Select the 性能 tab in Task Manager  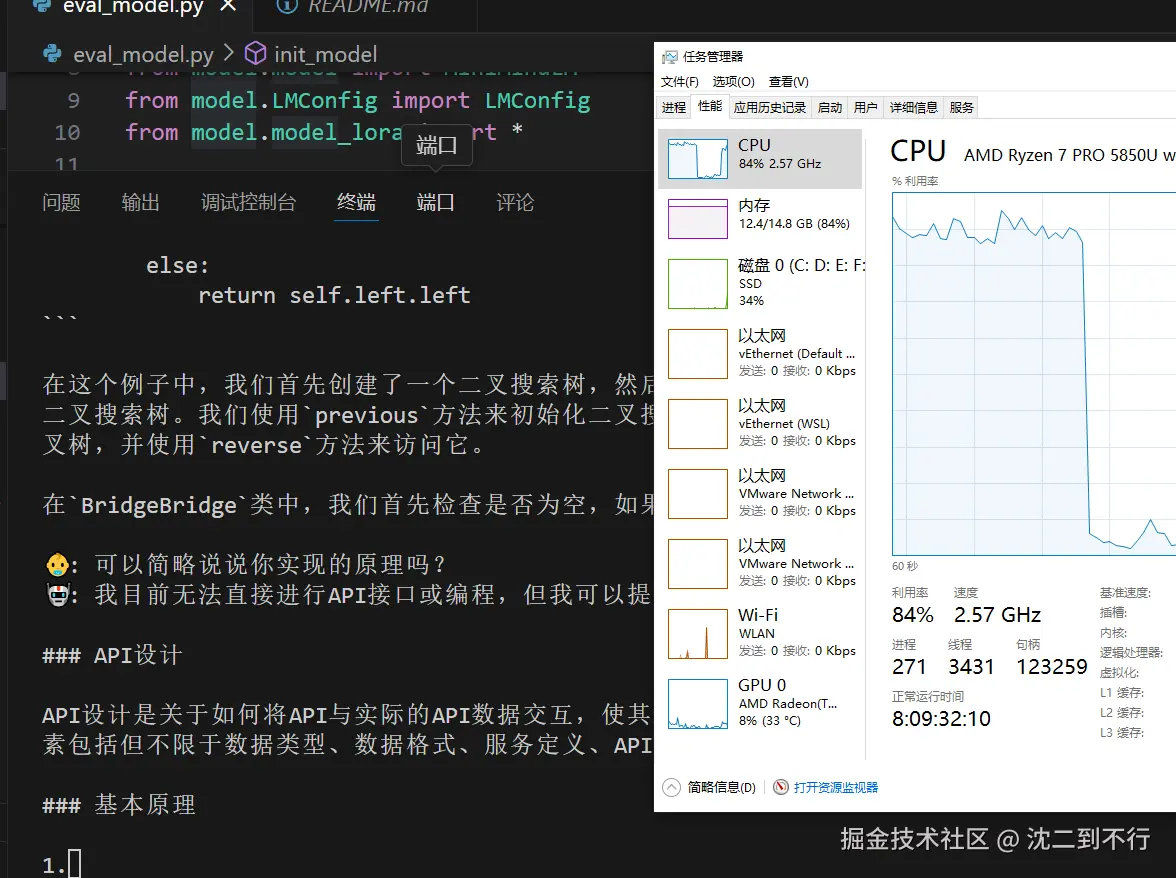coord(710,106)
